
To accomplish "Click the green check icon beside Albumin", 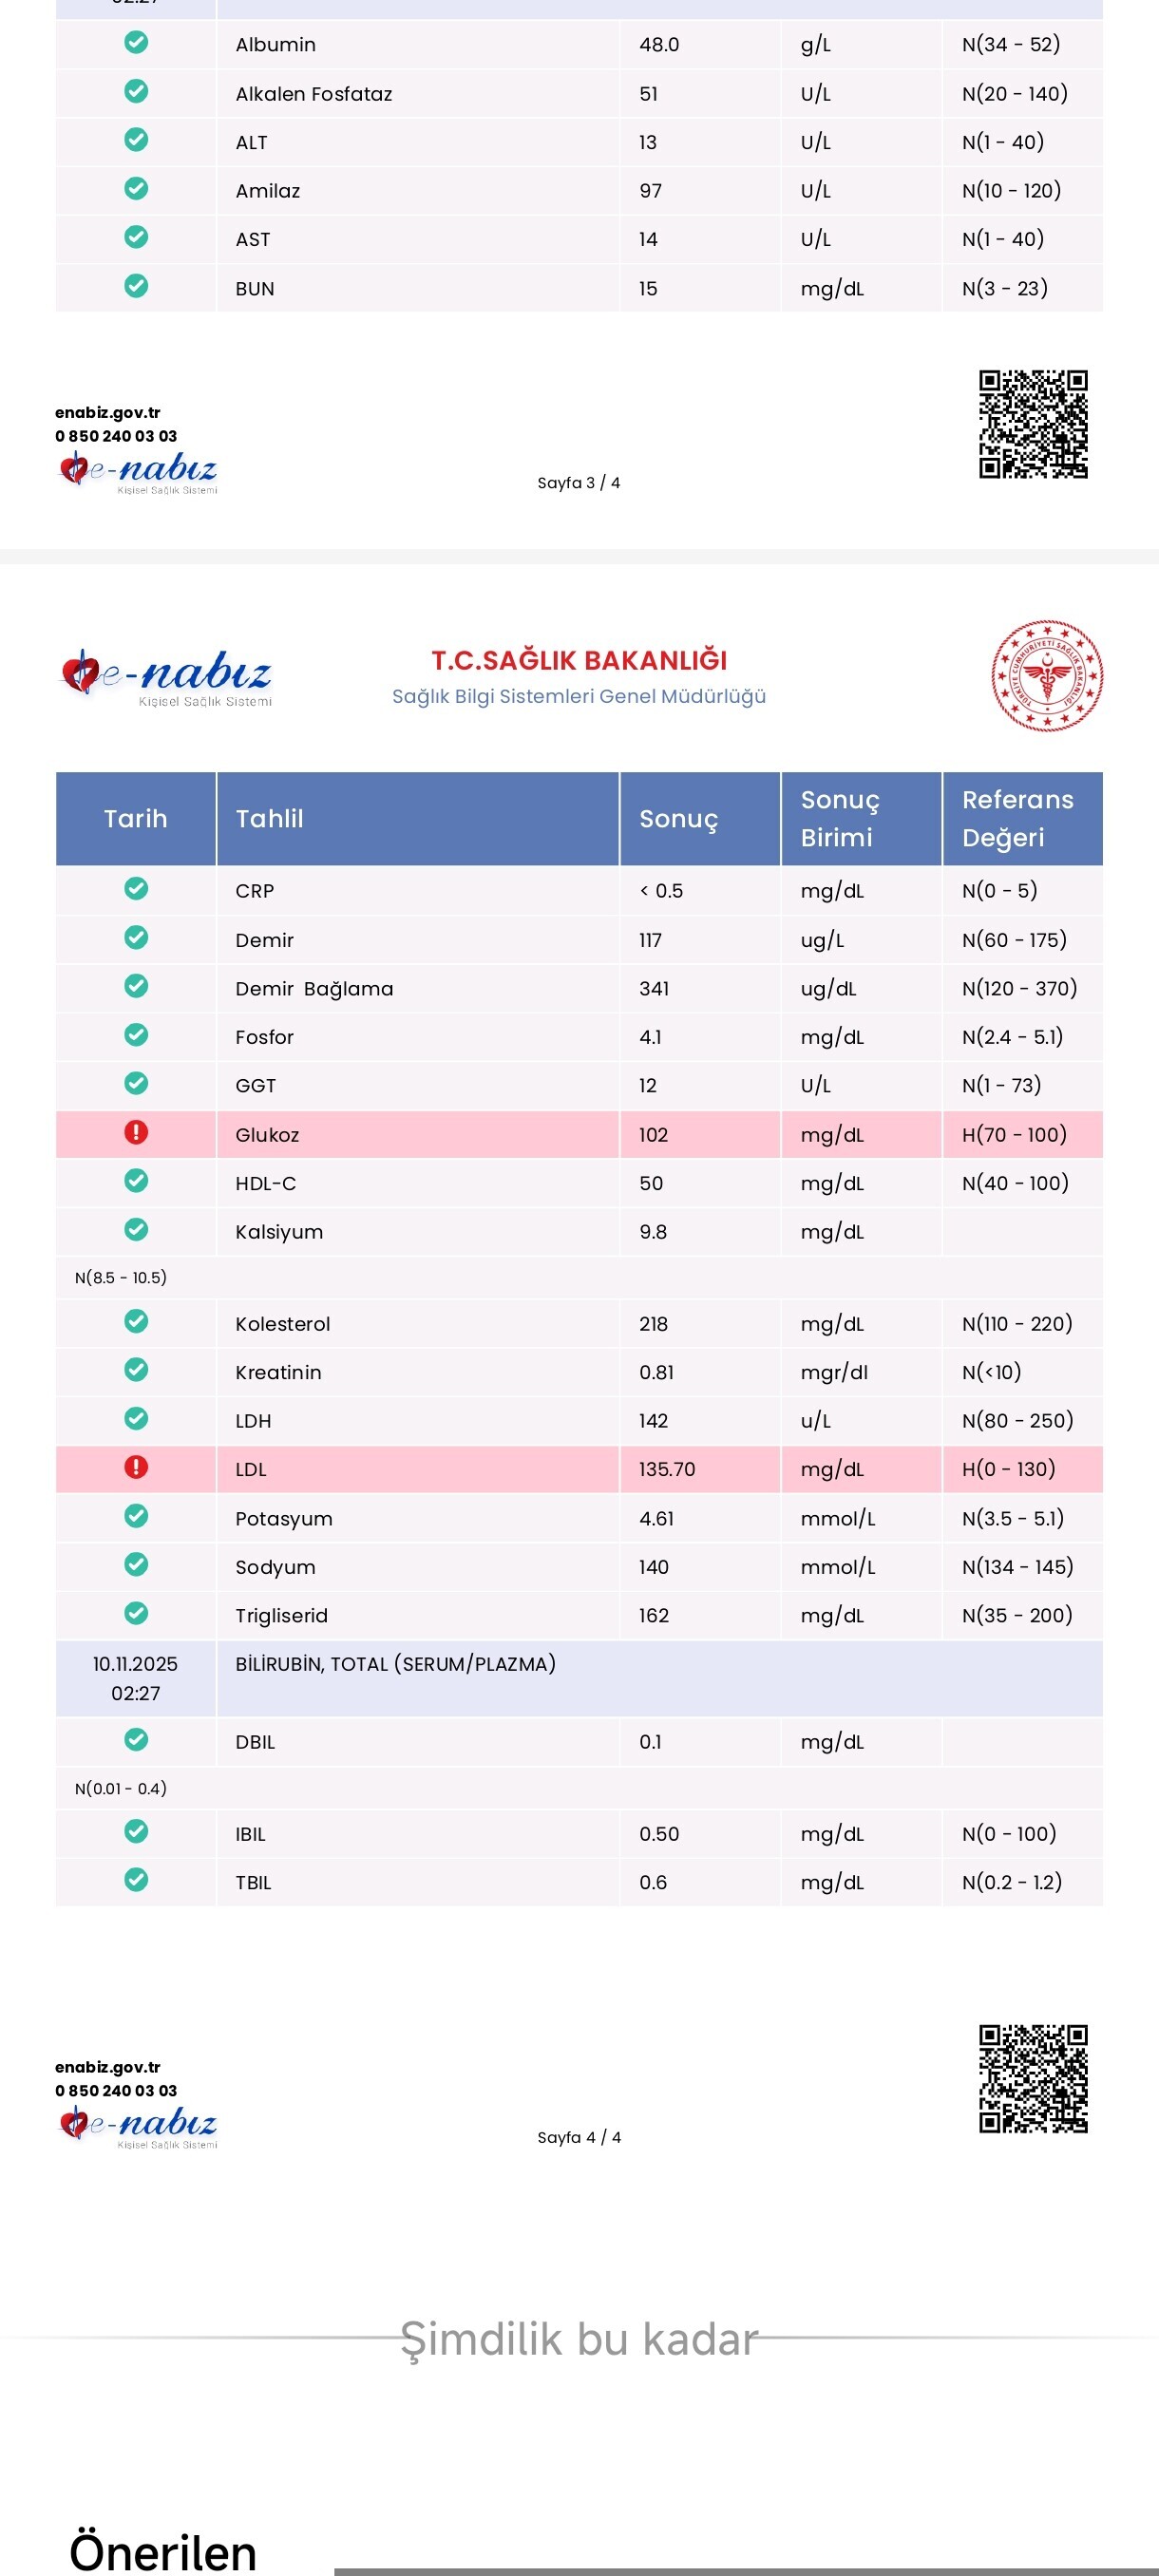I will pyautogui.click(x=136, y=42).
